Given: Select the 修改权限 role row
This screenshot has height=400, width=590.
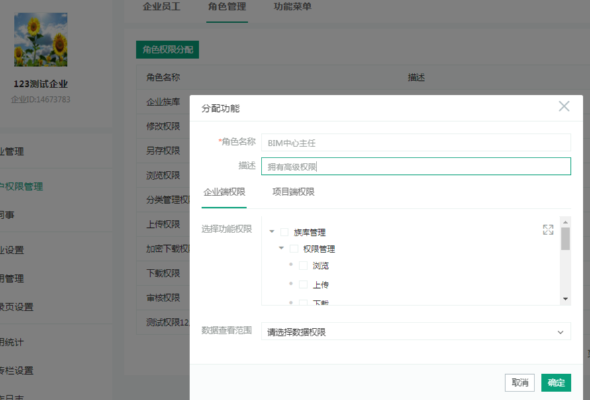Looking at the screenshot, I should [x=163, y=126].
